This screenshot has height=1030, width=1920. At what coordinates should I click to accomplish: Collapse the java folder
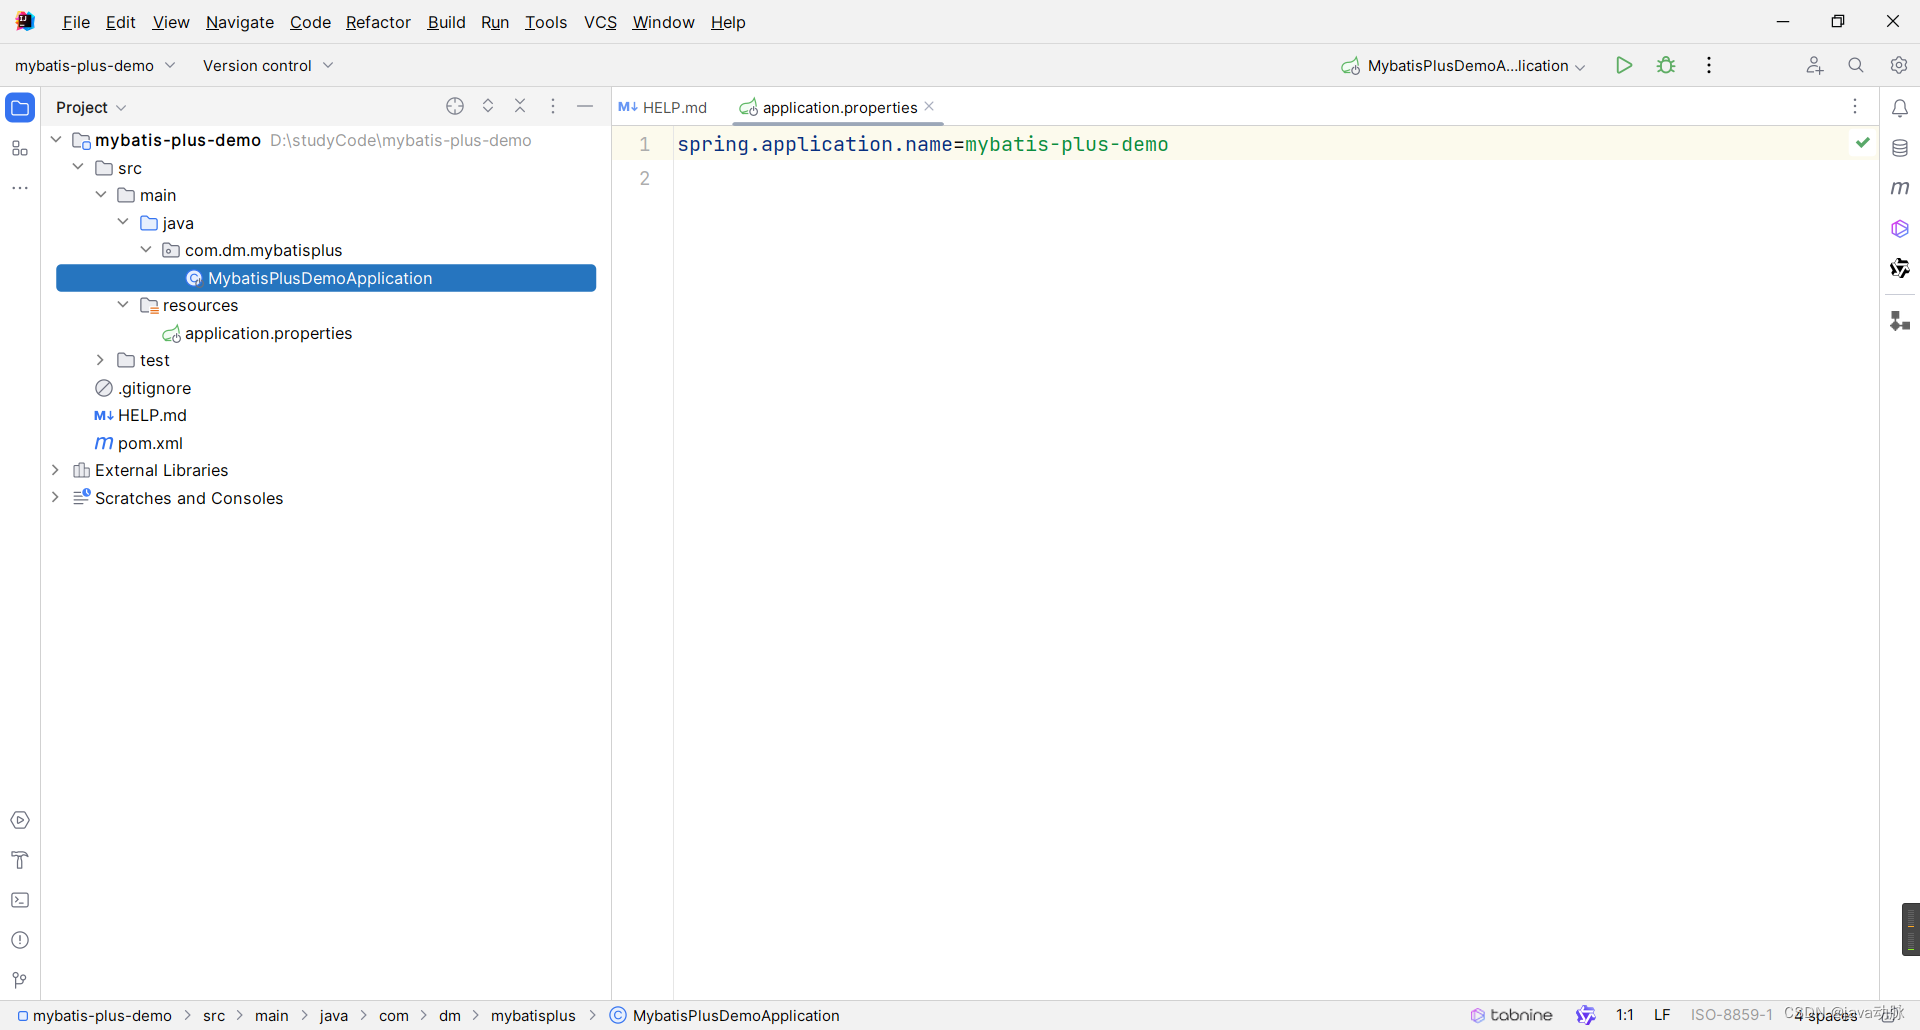click(x=123, y=222)
